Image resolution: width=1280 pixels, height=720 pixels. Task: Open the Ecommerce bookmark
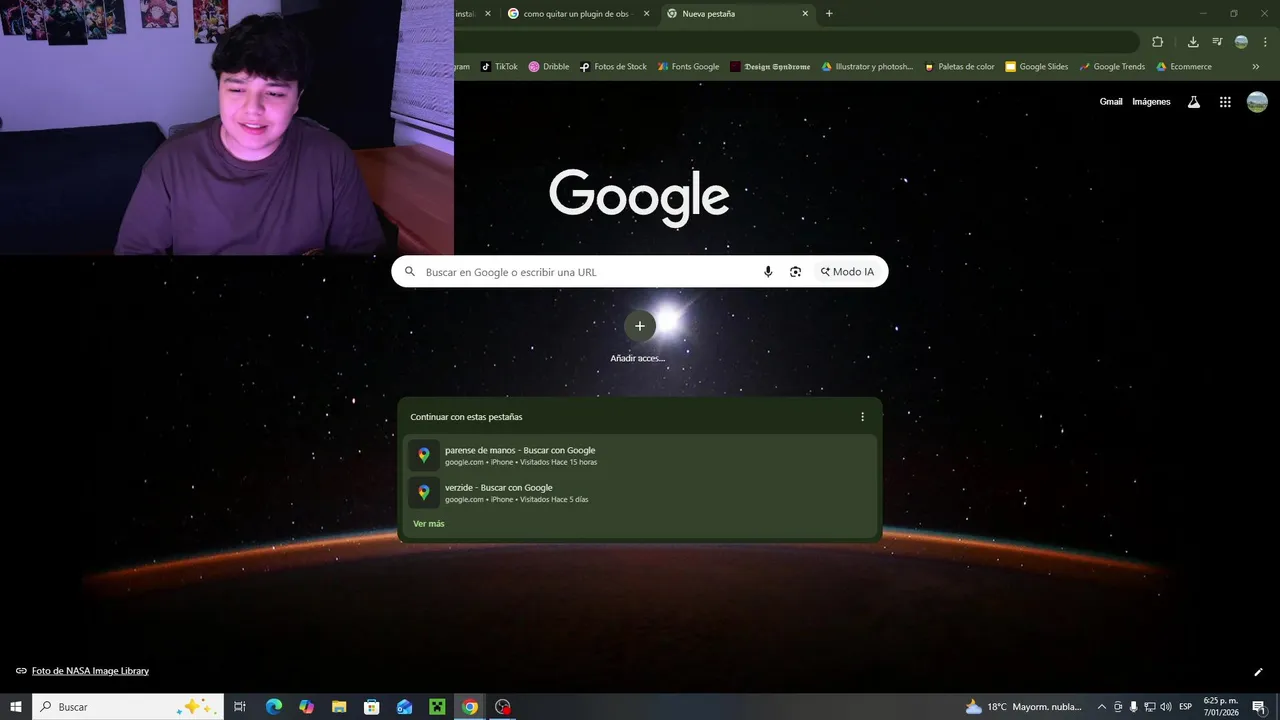(x=1184, y=67)
